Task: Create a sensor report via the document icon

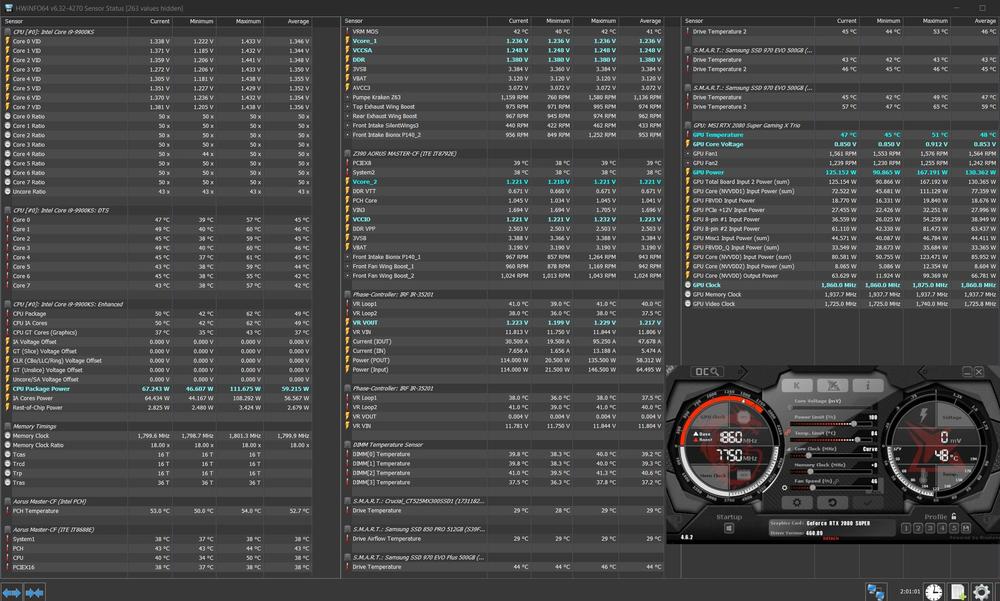Action: pyautogui.click(x=956, y=590)
